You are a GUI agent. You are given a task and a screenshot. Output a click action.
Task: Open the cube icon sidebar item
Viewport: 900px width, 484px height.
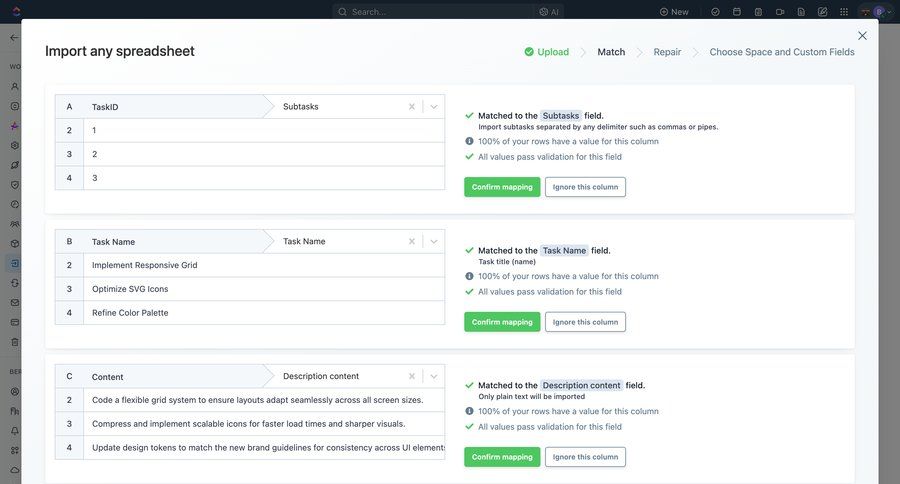click(x=15, y=243)
